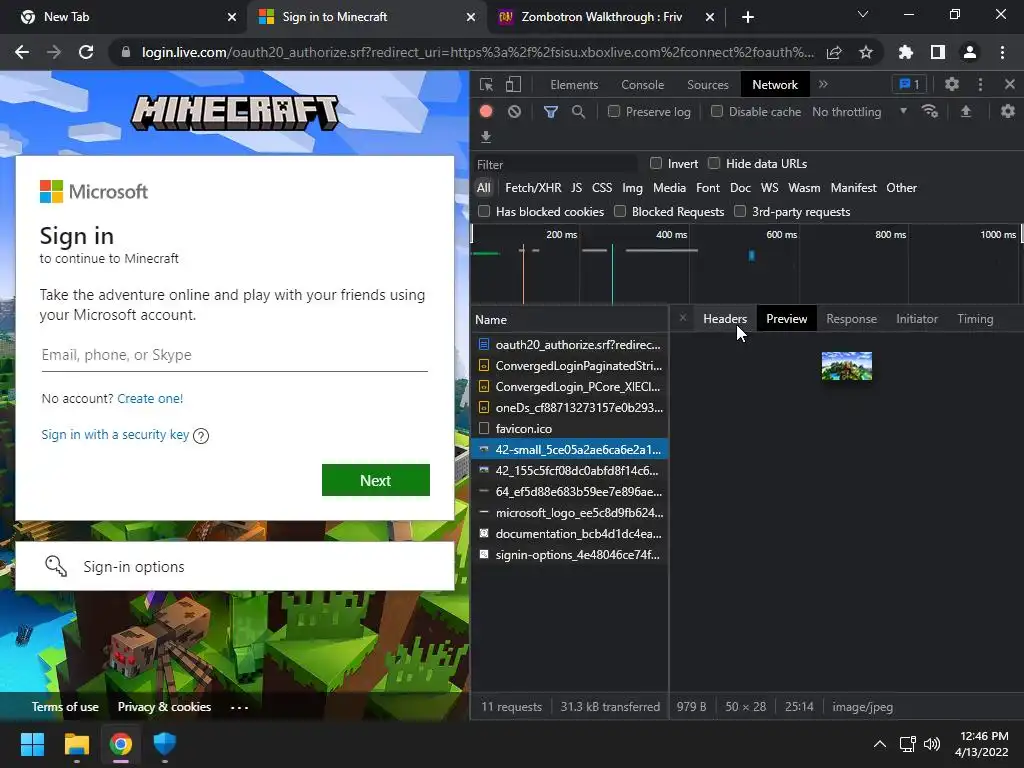Enable Disable cache checkbox
The height and width of the screenshot is (768, 1024).
(x=716, y=111)
